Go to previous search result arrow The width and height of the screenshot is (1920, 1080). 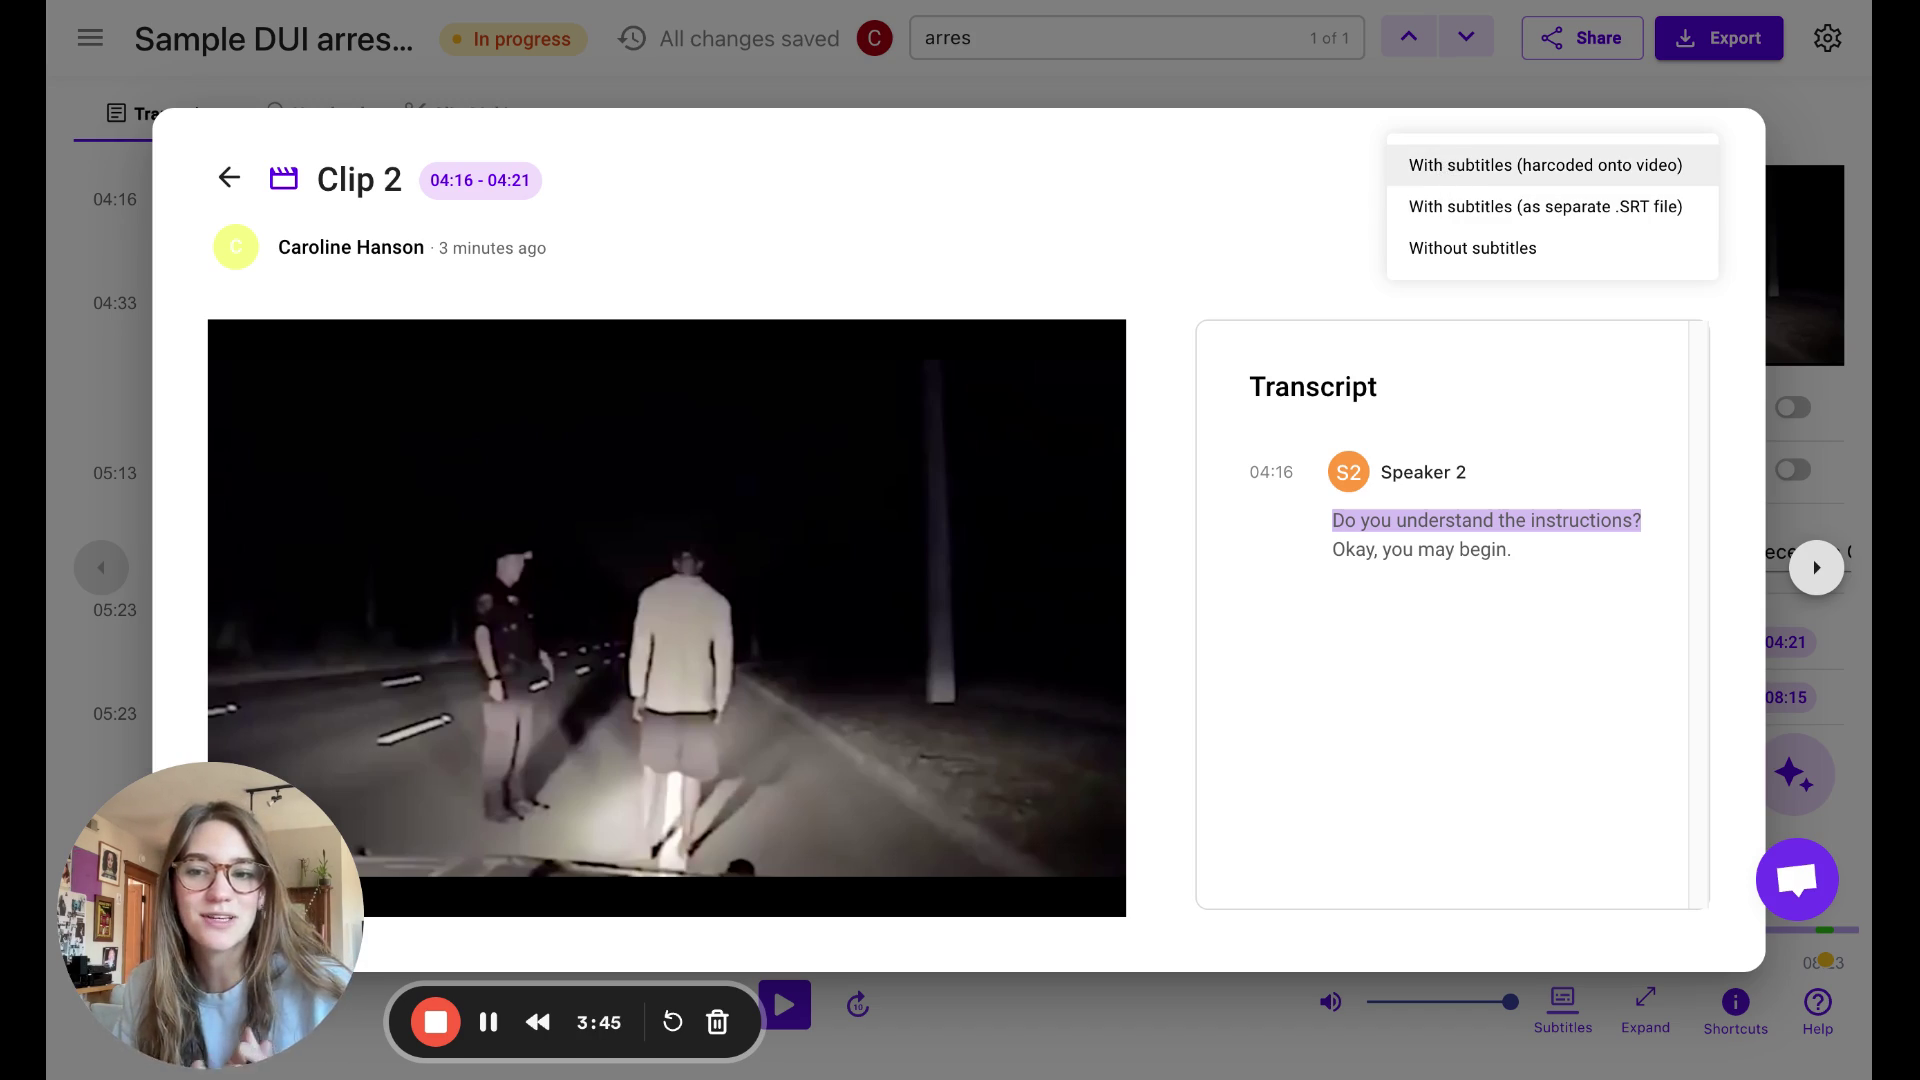click(x=1408, y=38)
